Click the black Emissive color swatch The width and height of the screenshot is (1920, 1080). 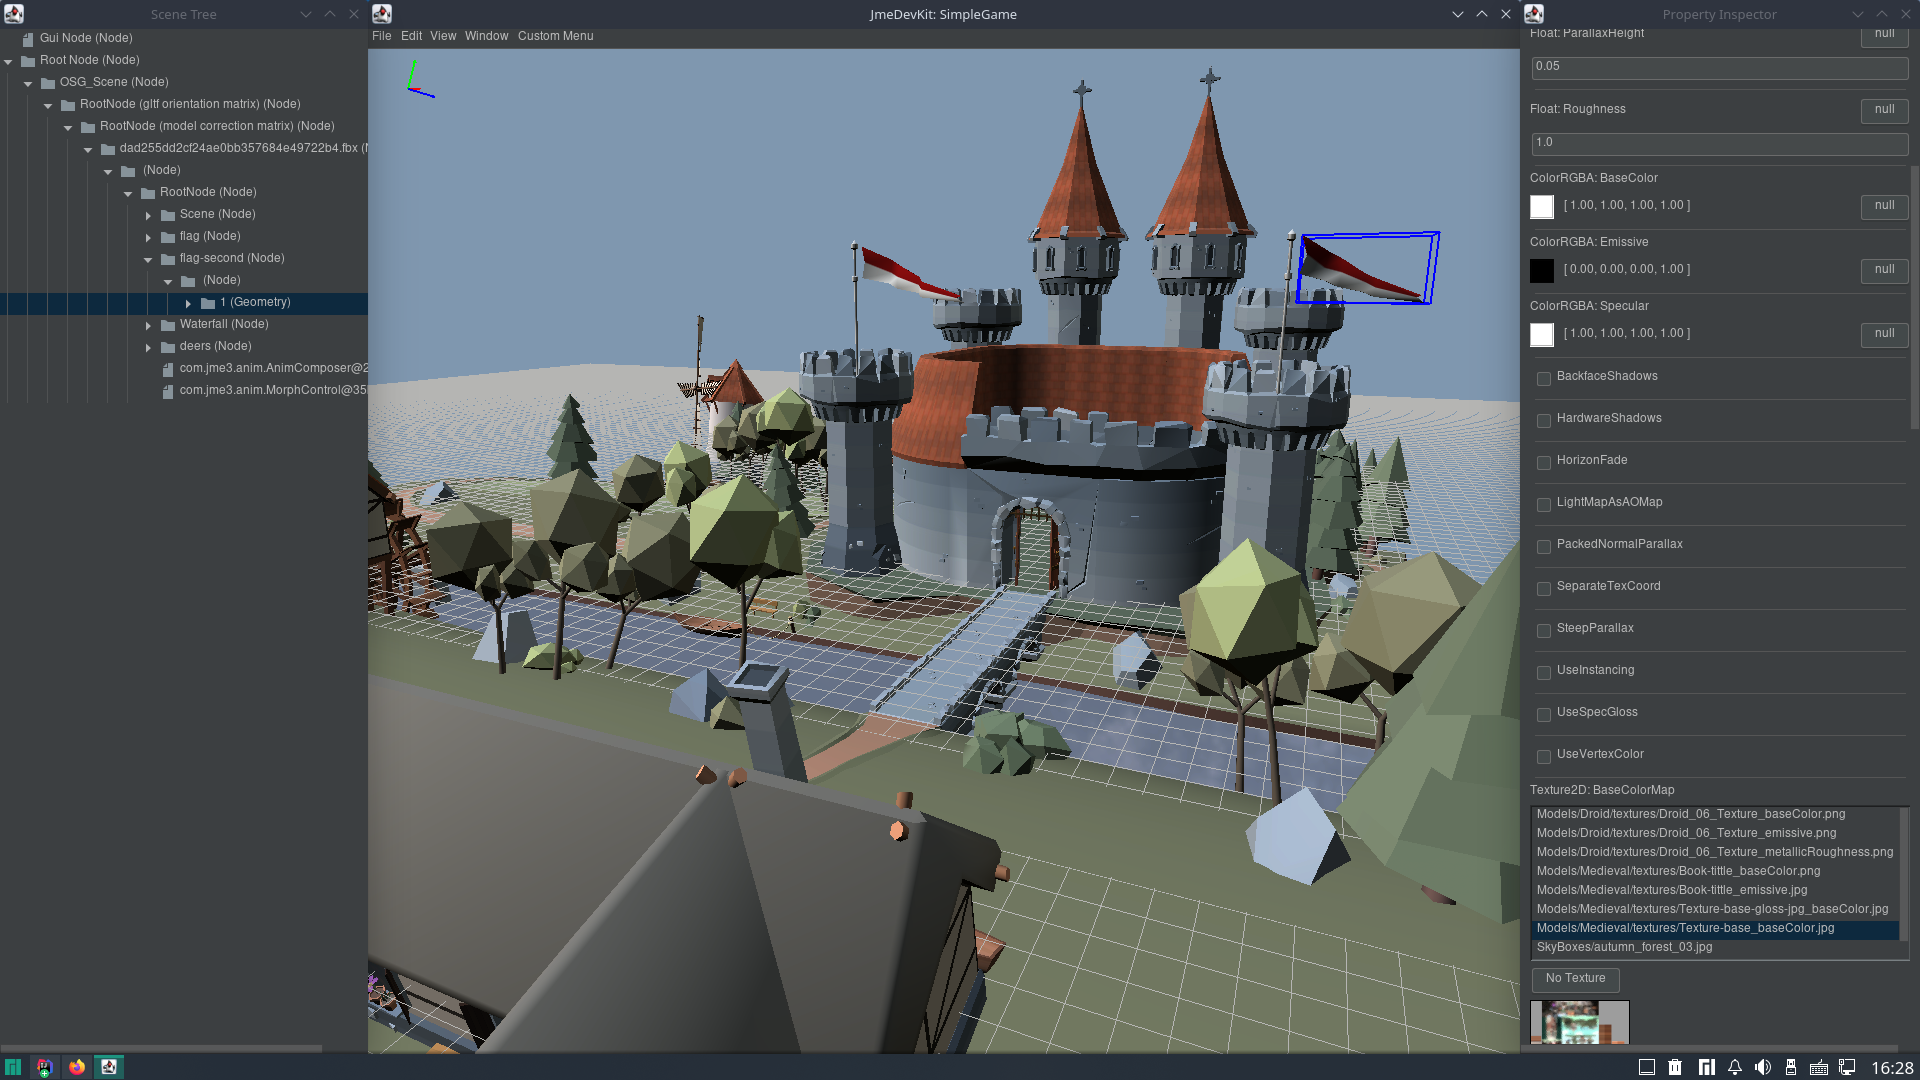1542,270
